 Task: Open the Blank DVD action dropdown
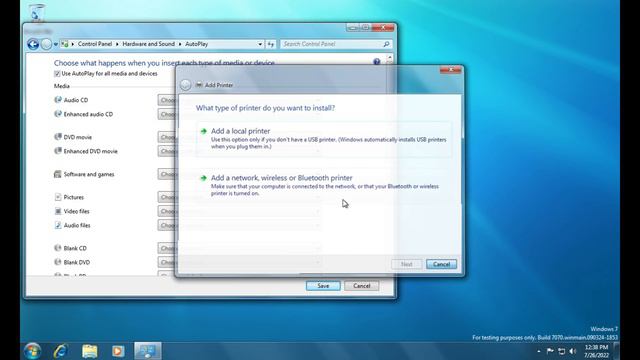point(239,262)
